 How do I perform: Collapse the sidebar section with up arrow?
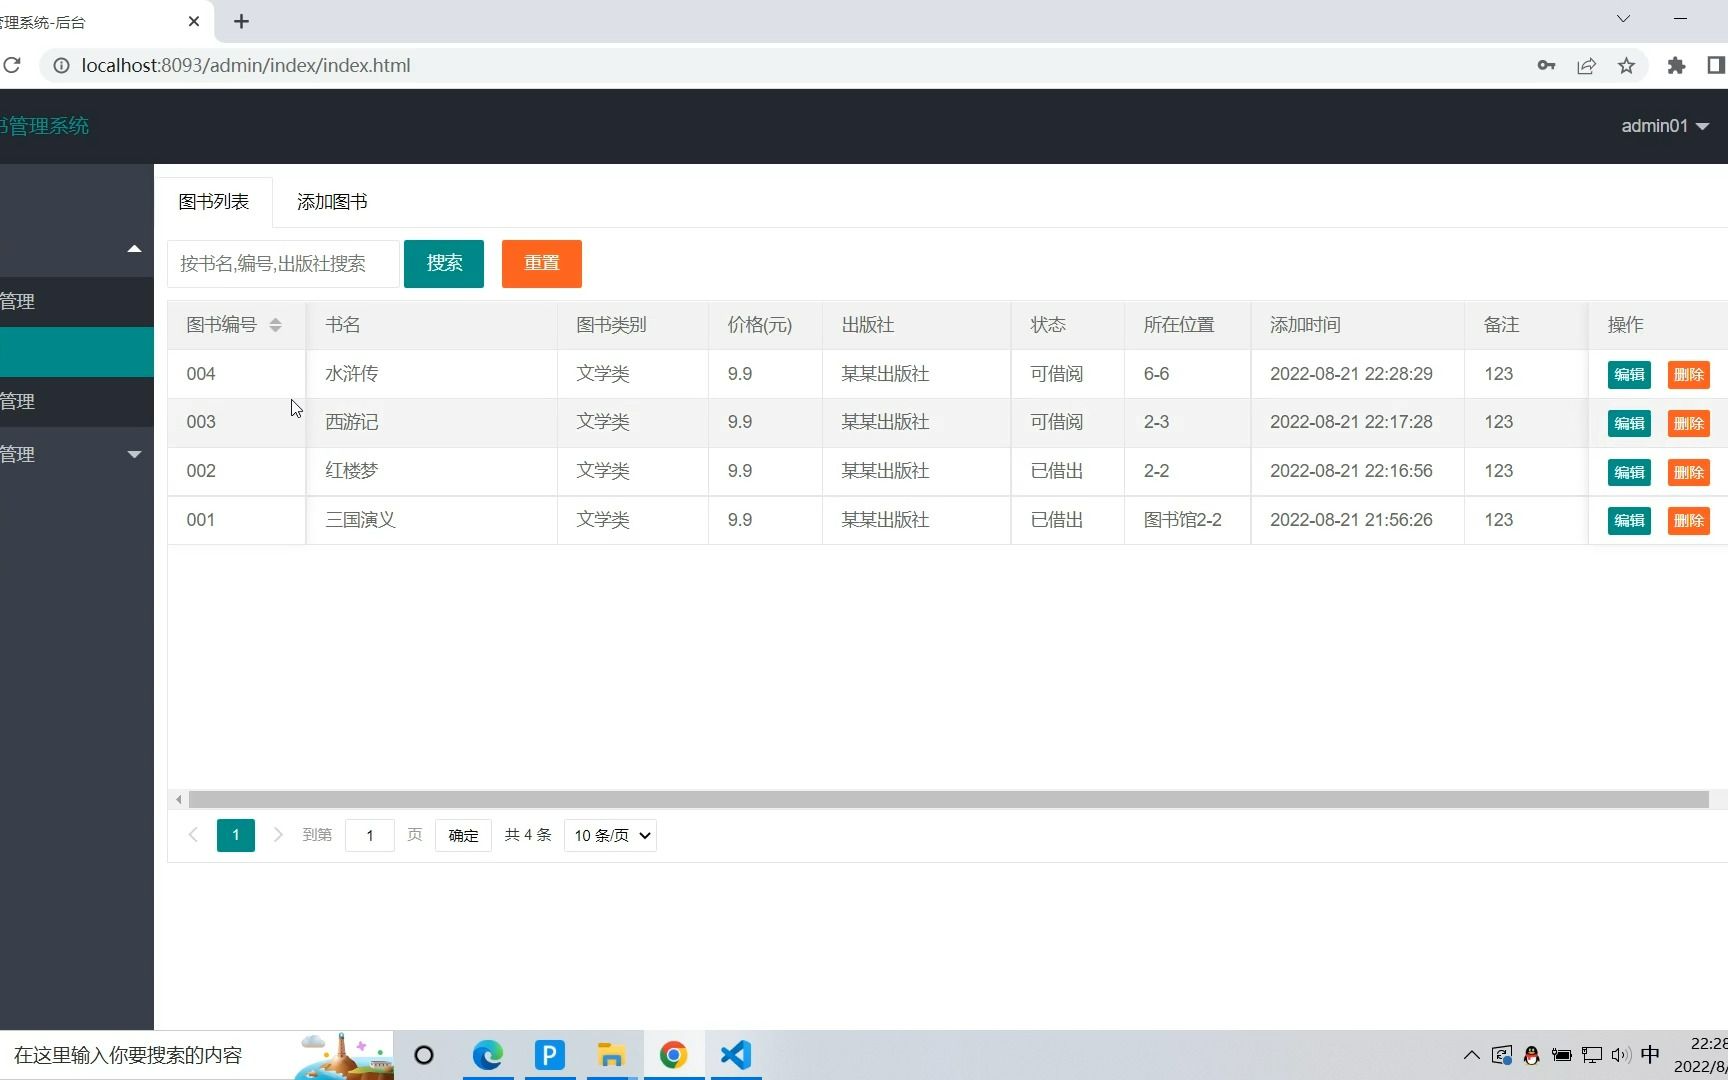coord(134,249)
